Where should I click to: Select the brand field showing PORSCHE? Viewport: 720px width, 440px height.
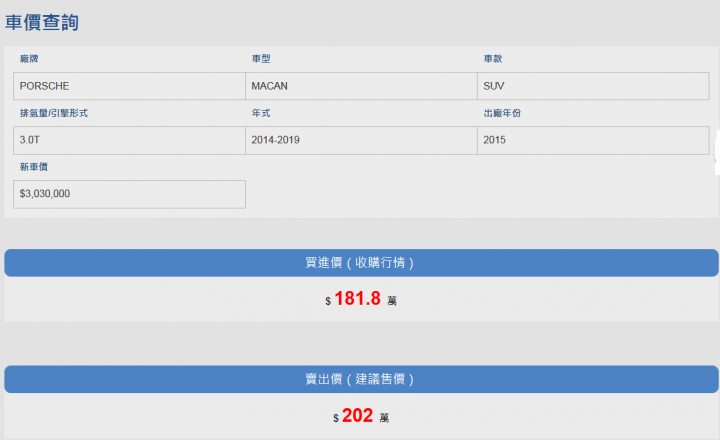pyautogui.click(x=129, y=86)
